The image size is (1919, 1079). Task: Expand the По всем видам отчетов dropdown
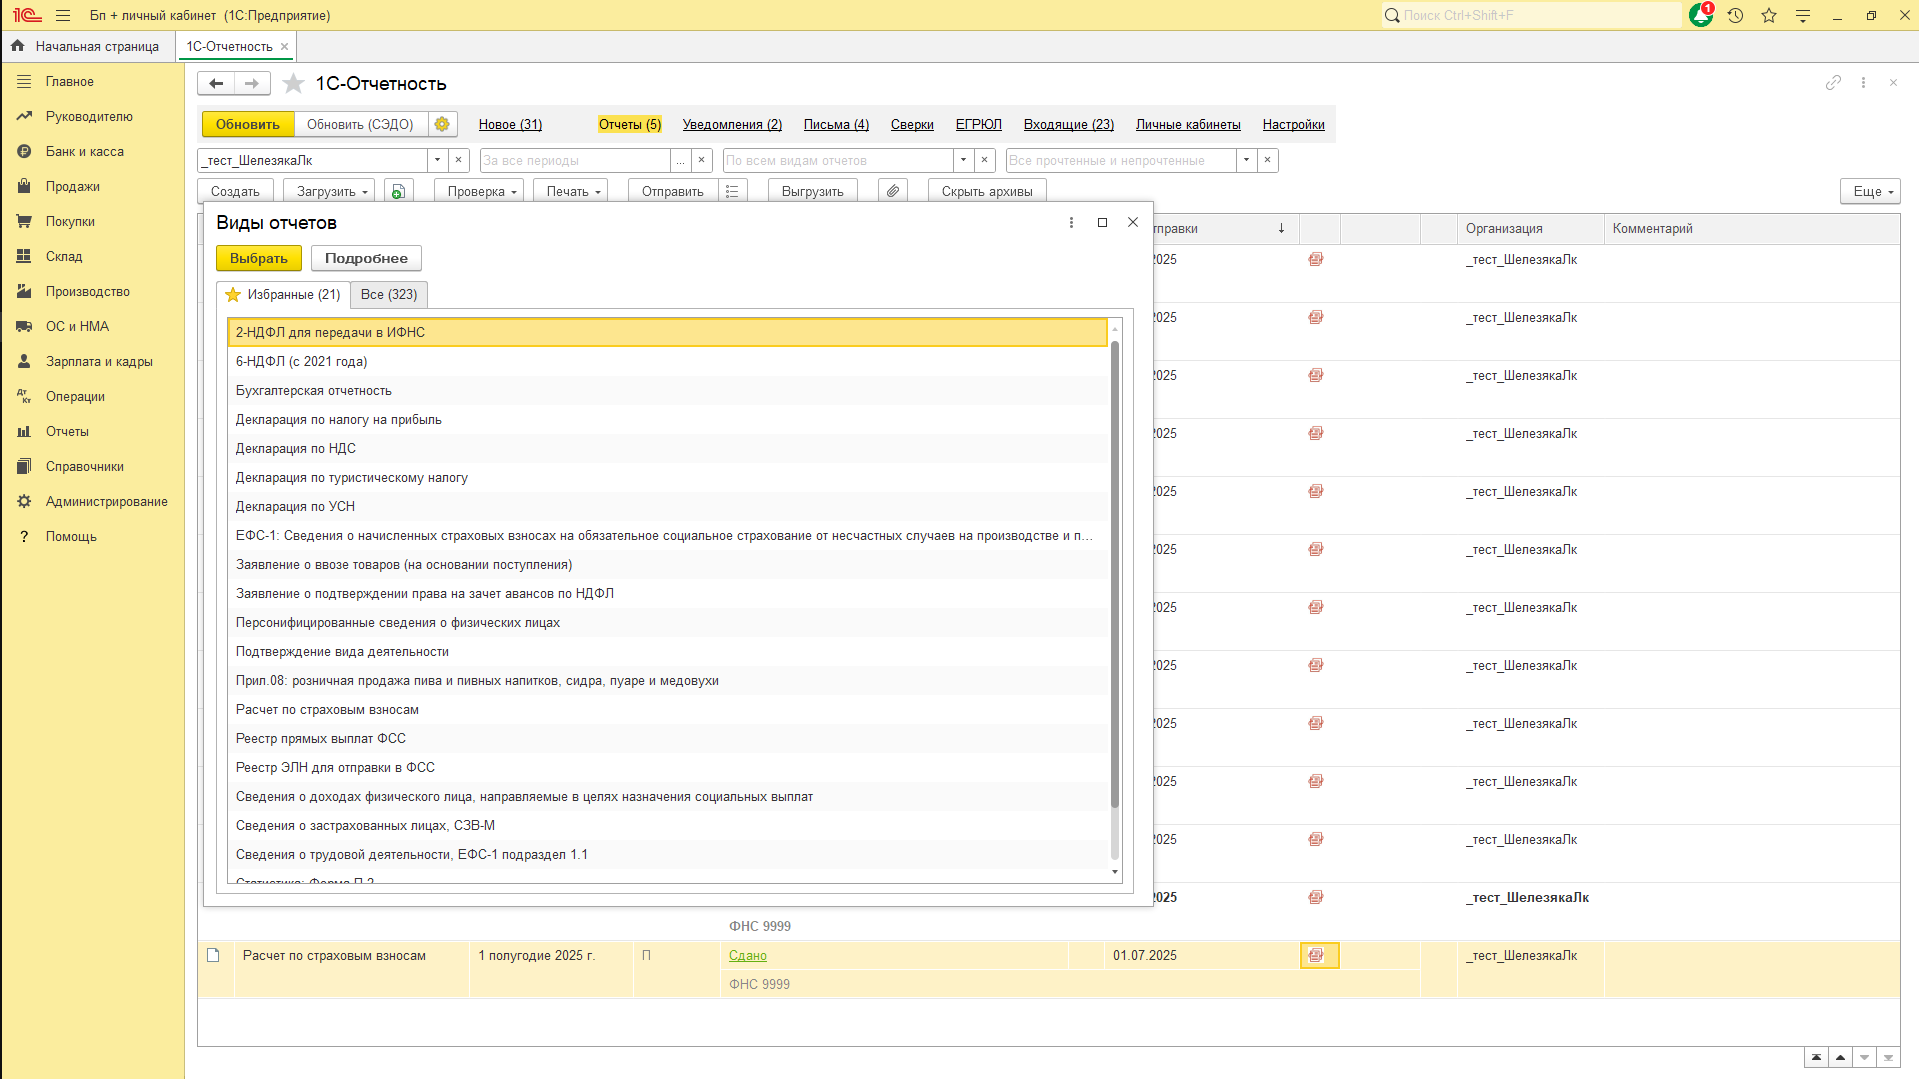[x=963, y=160]
